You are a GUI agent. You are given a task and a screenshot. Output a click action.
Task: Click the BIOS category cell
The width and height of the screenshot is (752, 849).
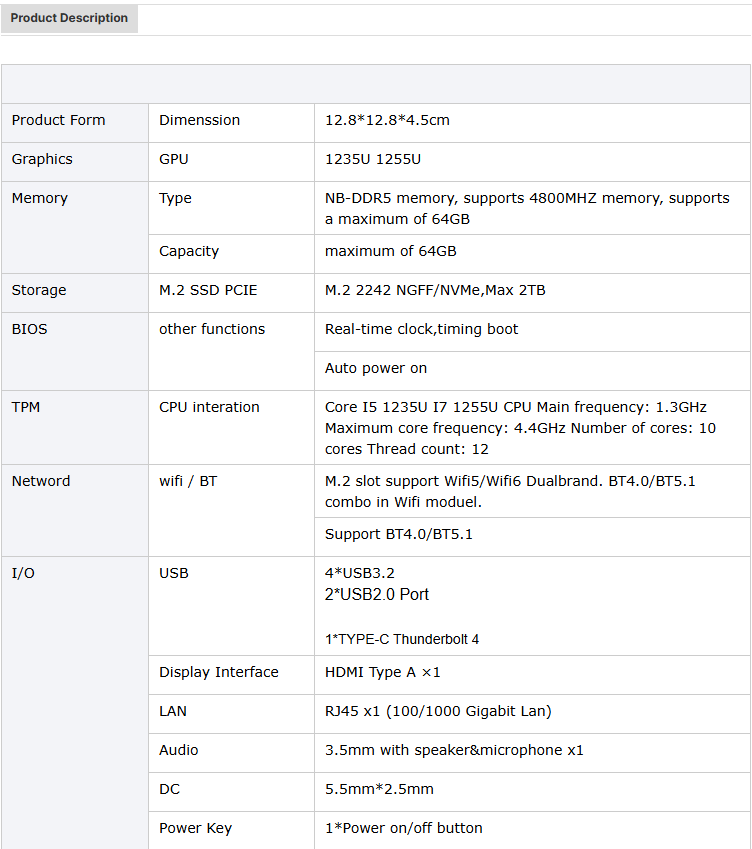29,329
